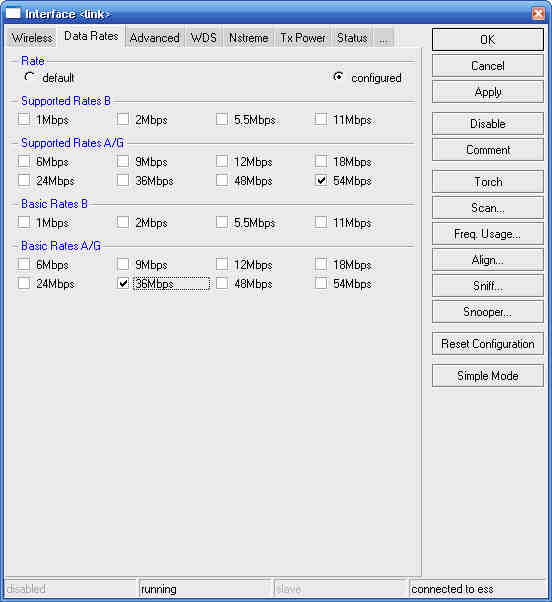Apply the data rate settings

pos(488,92)
